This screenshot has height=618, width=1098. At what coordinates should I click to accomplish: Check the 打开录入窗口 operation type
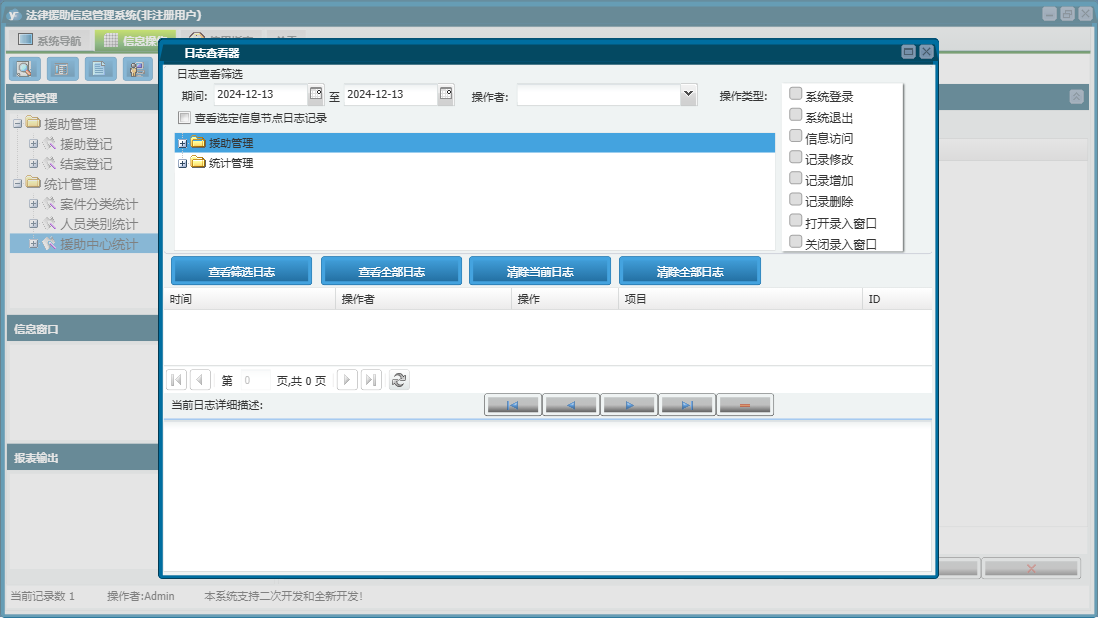(x=795, y=220)
